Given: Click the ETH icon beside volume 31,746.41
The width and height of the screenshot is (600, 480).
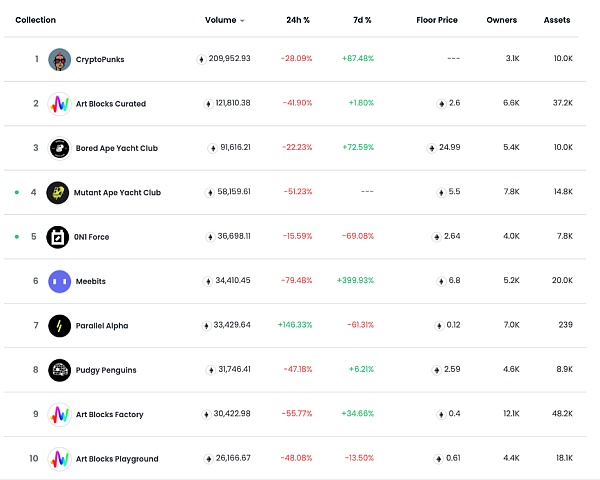Looking at the screenshot, I should click(x=211, y=370).
